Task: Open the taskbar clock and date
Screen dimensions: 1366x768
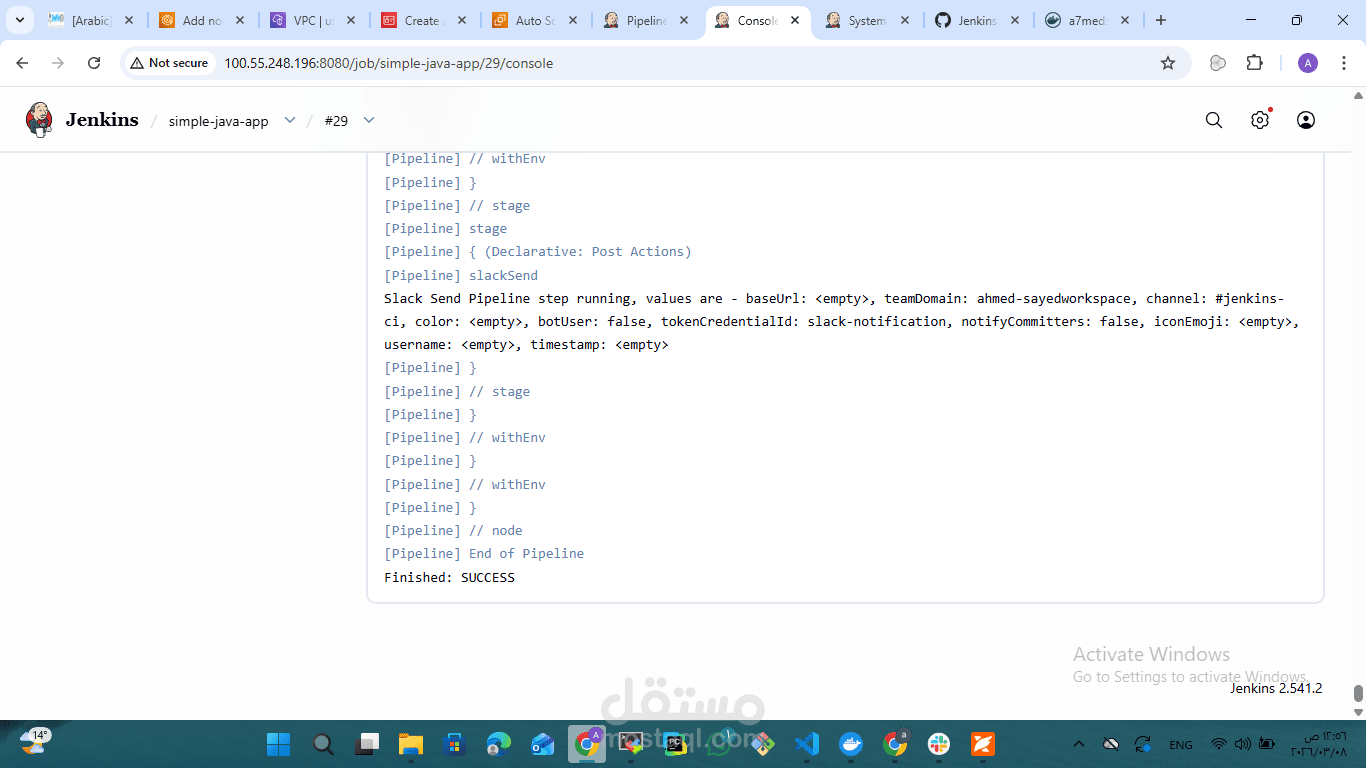Action: (1320, 744)
